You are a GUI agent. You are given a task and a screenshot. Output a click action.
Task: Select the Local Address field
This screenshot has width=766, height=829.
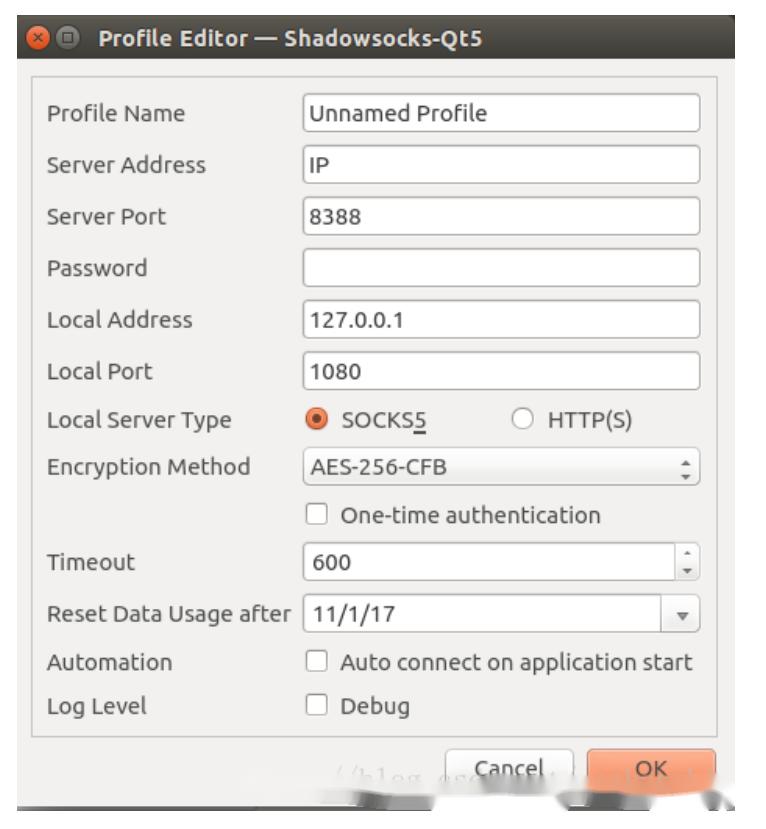pyautogui.click(x=500, y=320)
